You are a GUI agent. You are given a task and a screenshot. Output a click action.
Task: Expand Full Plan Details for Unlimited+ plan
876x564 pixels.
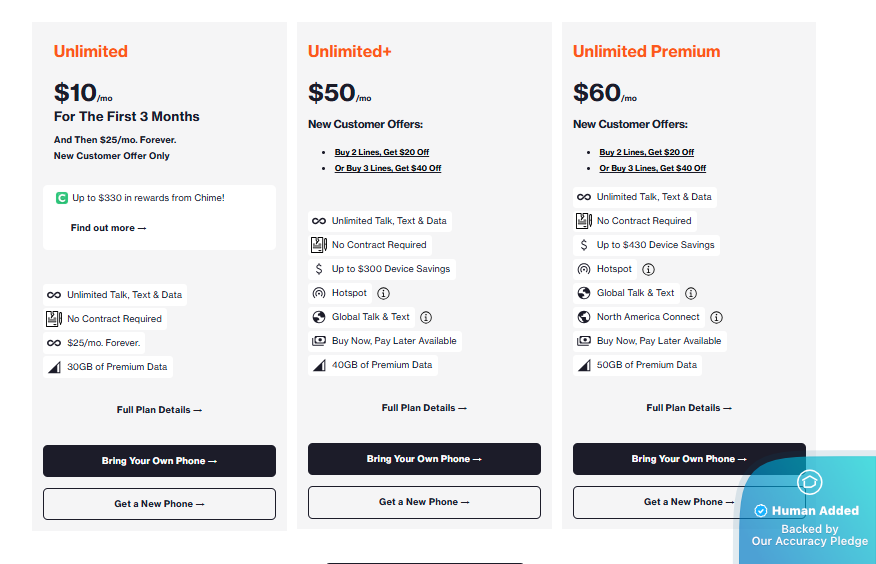click(424, 408)
